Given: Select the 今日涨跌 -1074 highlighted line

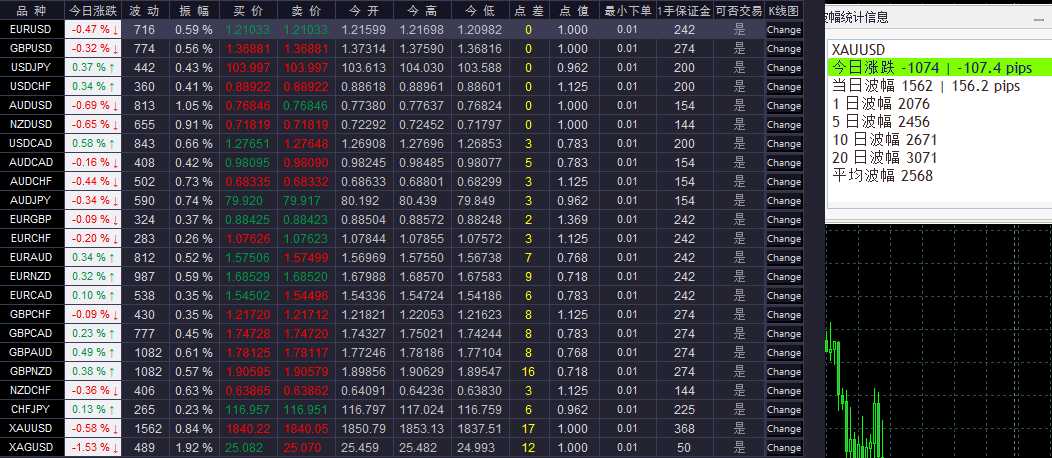Looking at the screenshot, I should (x=939, y=68).
